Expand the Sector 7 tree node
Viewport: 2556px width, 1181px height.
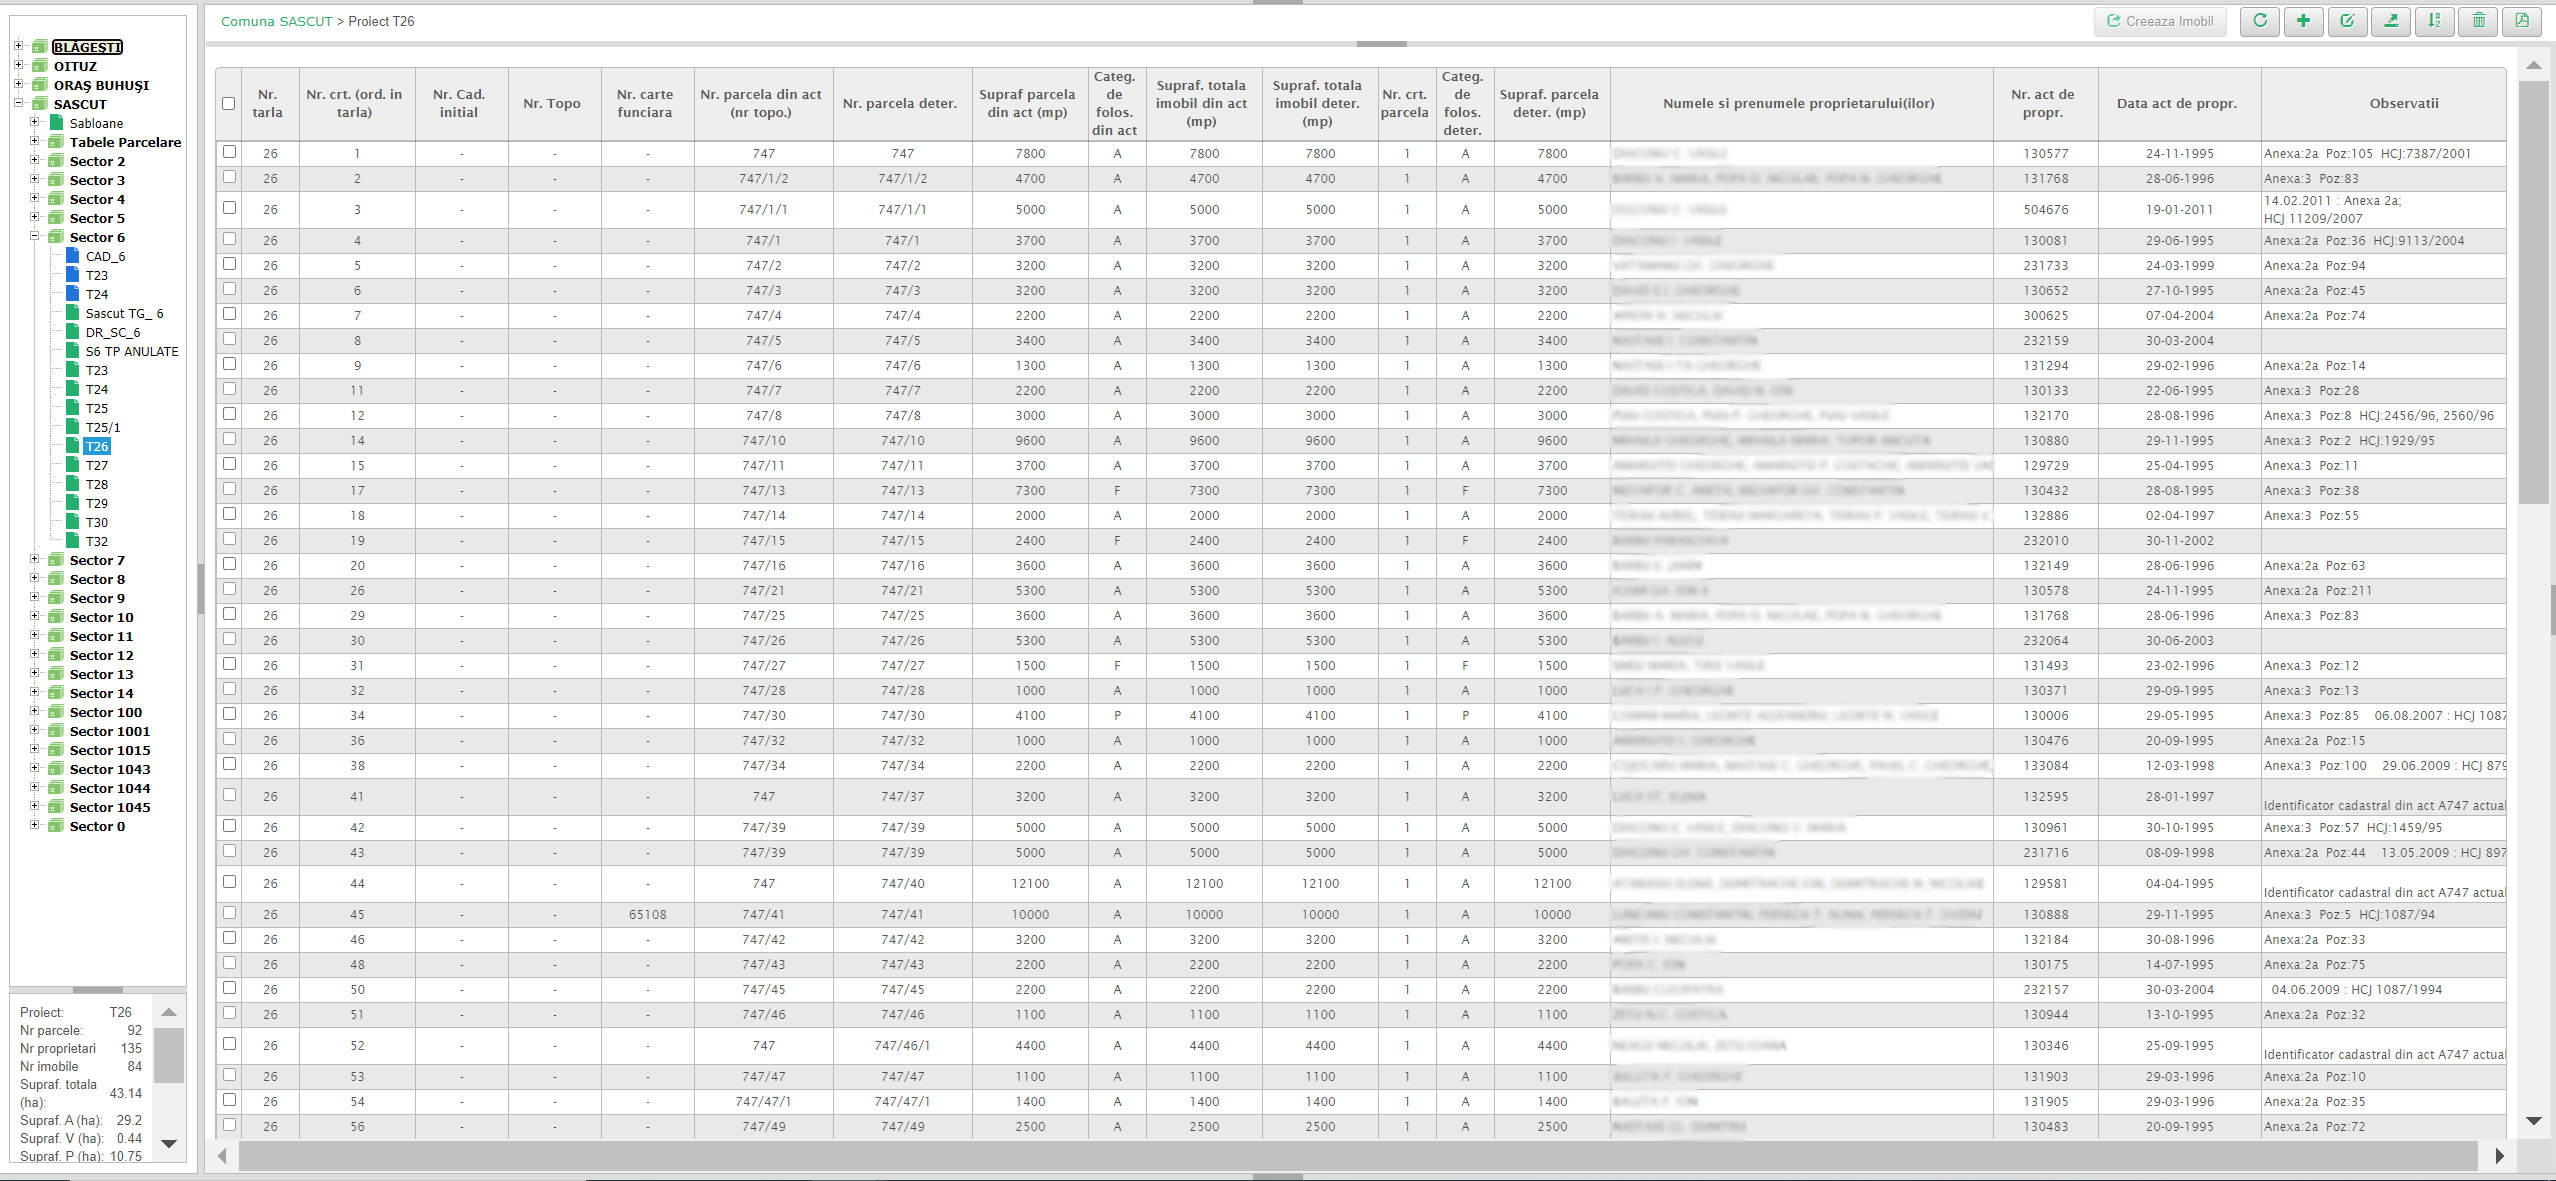point(34,560)
